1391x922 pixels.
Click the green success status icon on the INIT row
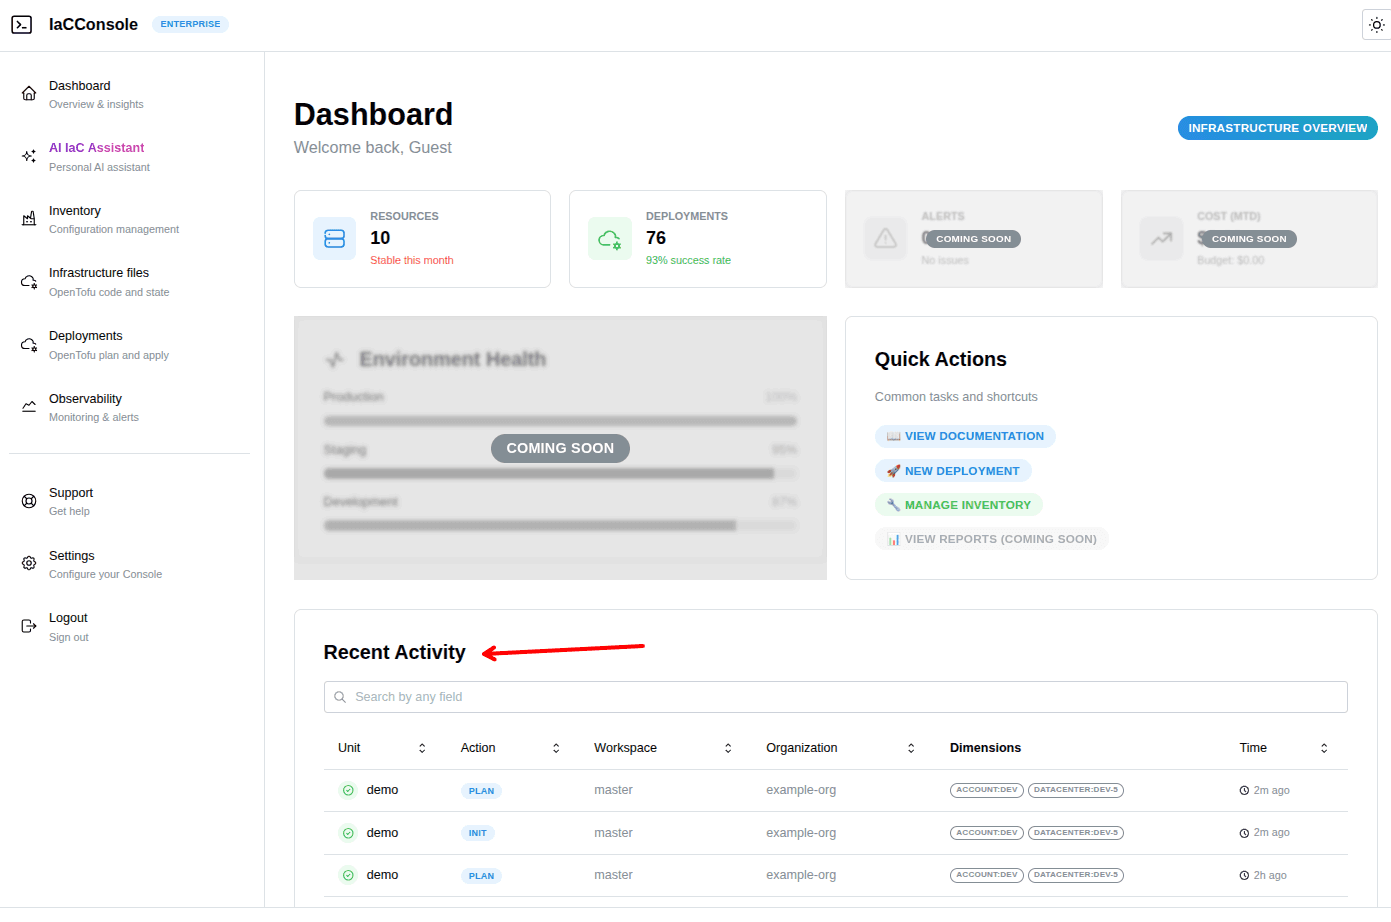click(x=348, y=832)
